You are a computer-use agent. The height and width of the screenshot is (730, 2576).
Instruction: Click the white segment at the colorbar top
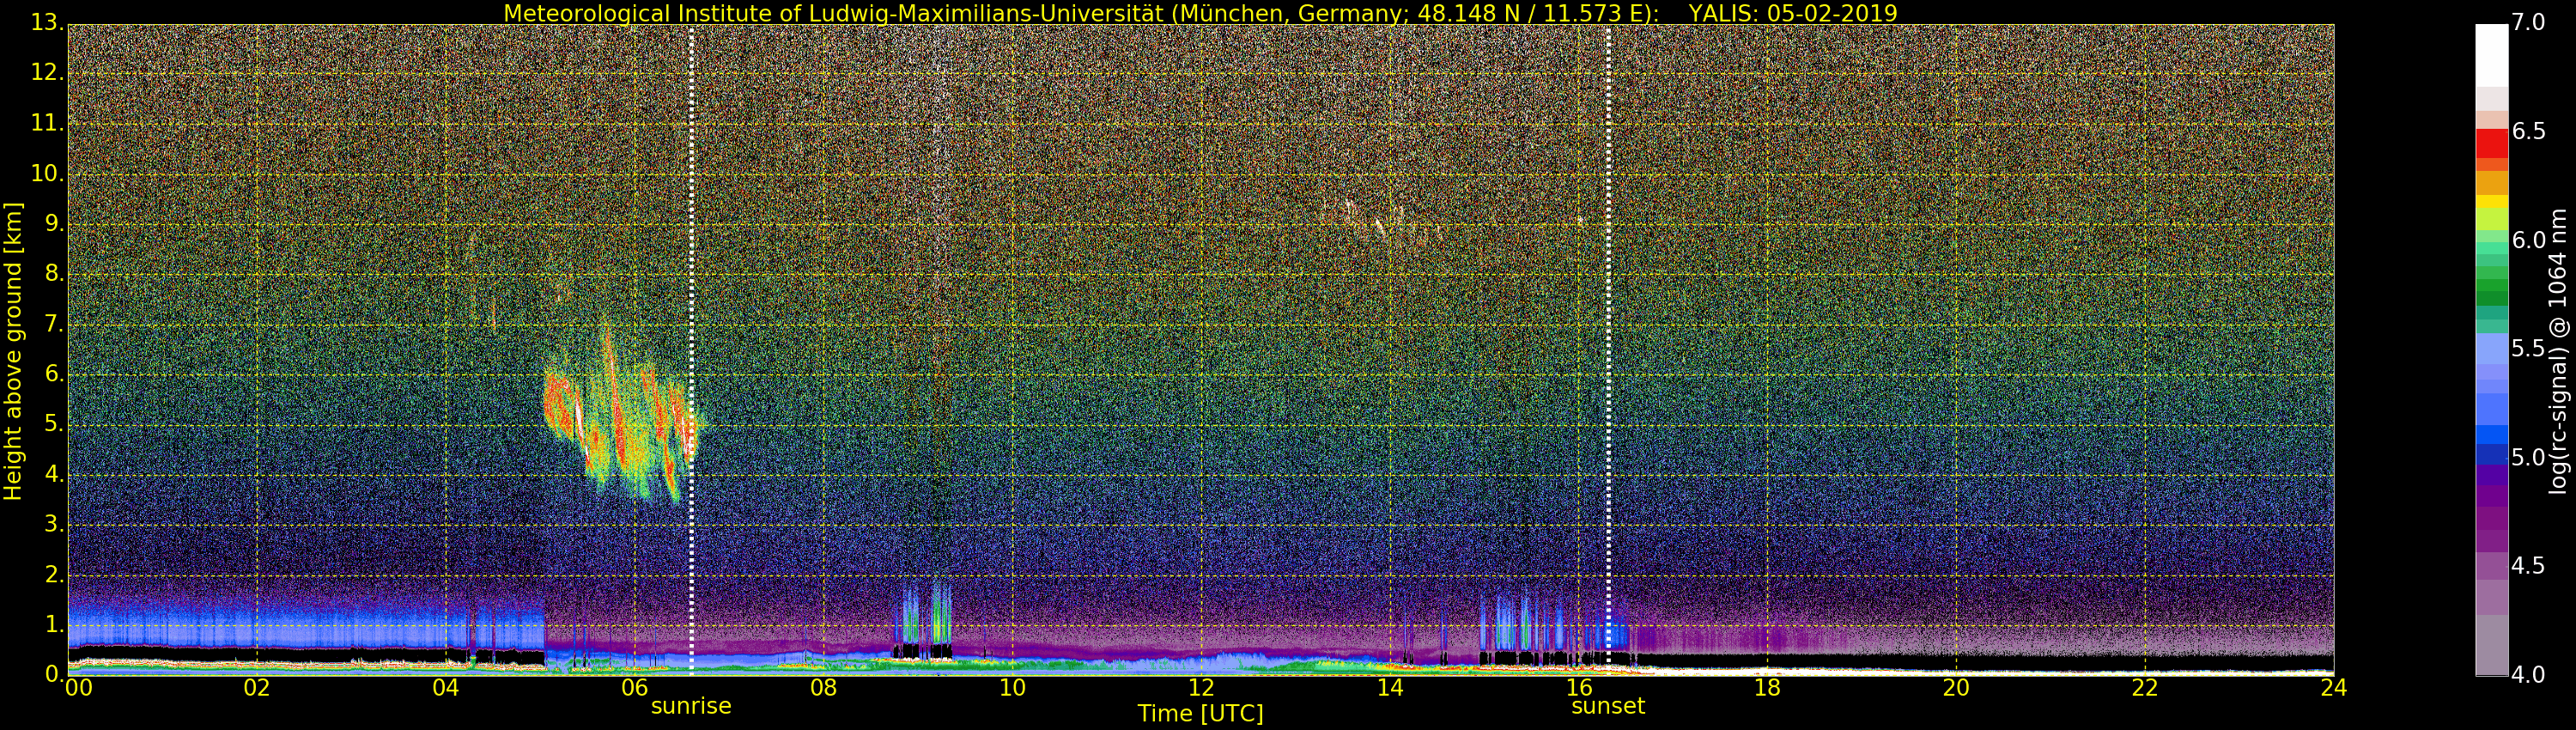point(2491,55)
